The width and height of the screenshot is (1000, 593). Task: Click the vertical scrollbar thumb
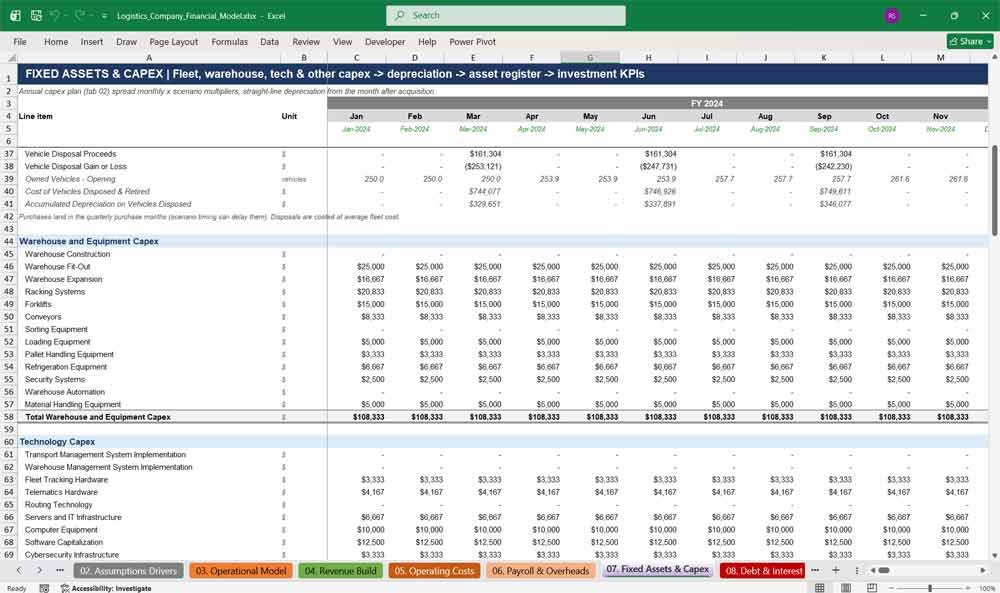pos(994,190)
